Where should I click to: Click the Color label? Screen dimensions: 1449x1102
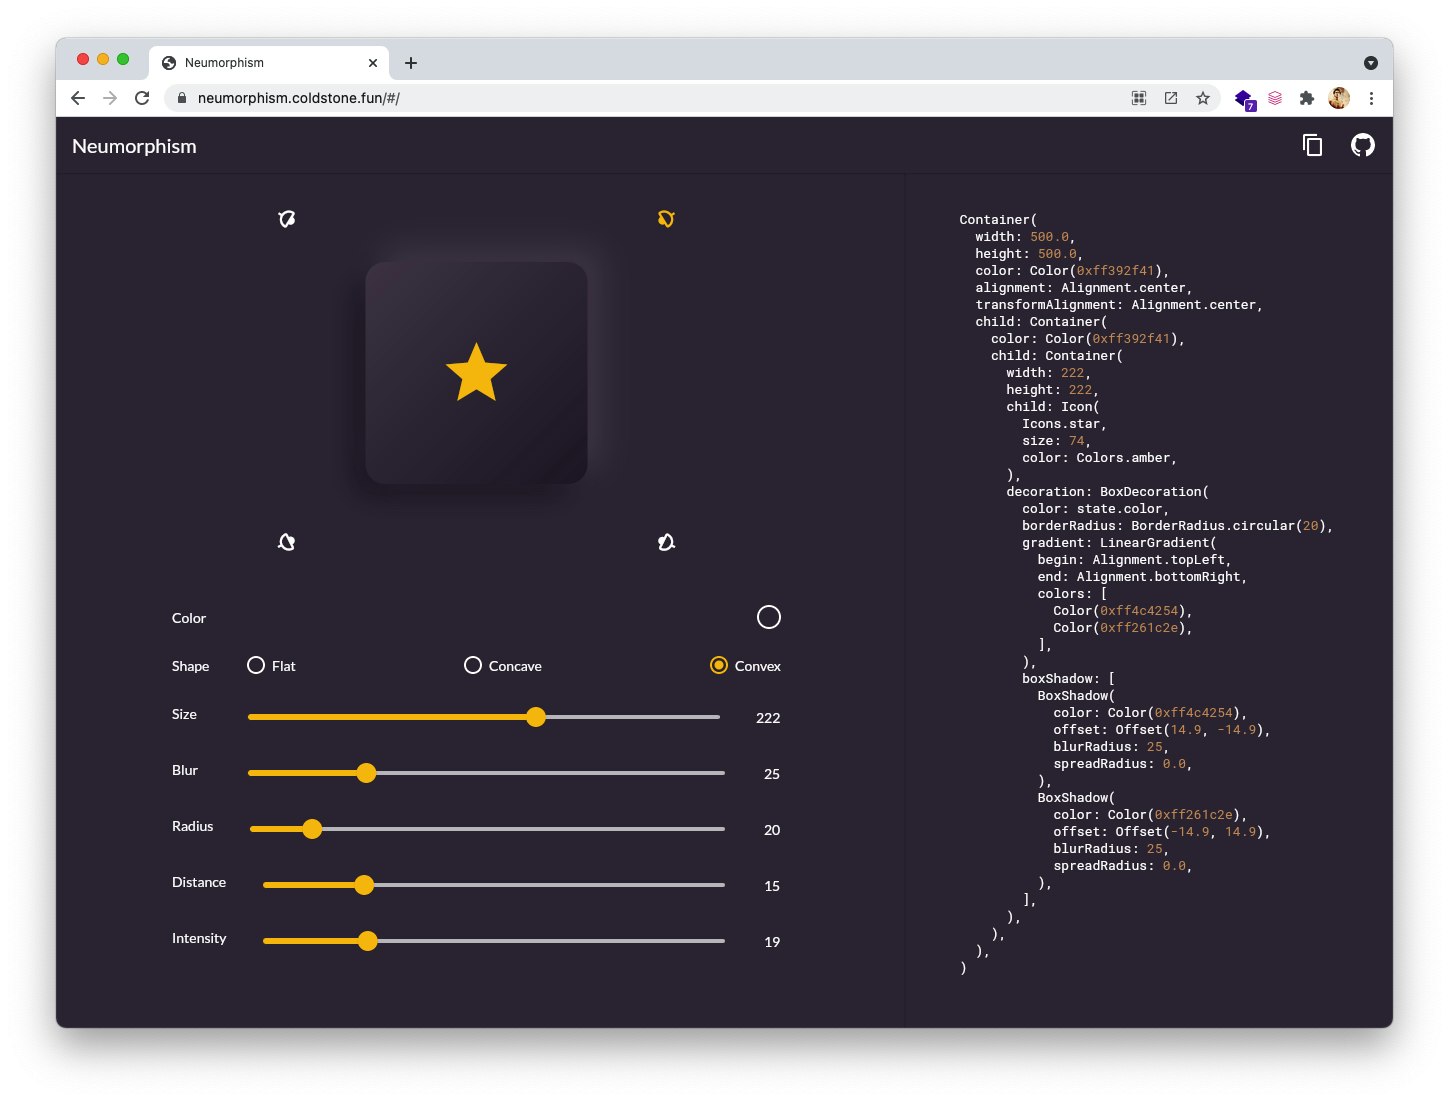coord(189,618)
